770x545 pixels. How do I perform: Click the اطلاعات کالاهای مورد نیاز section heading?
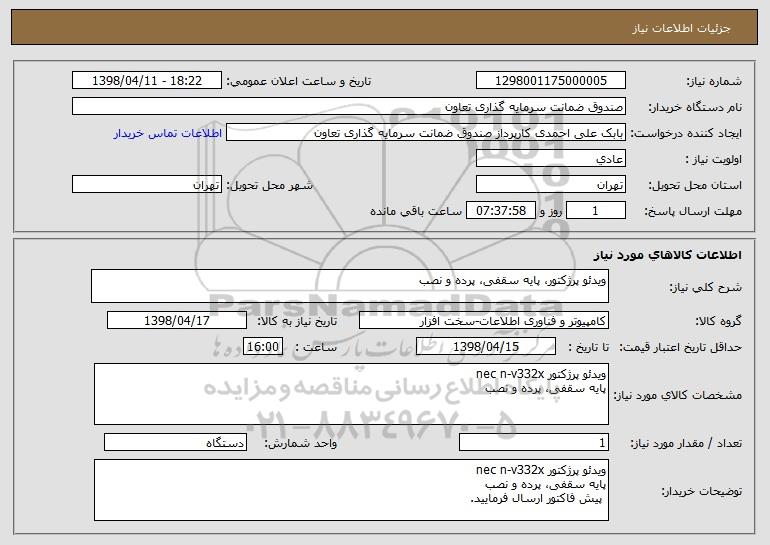(x=668, y=255)
